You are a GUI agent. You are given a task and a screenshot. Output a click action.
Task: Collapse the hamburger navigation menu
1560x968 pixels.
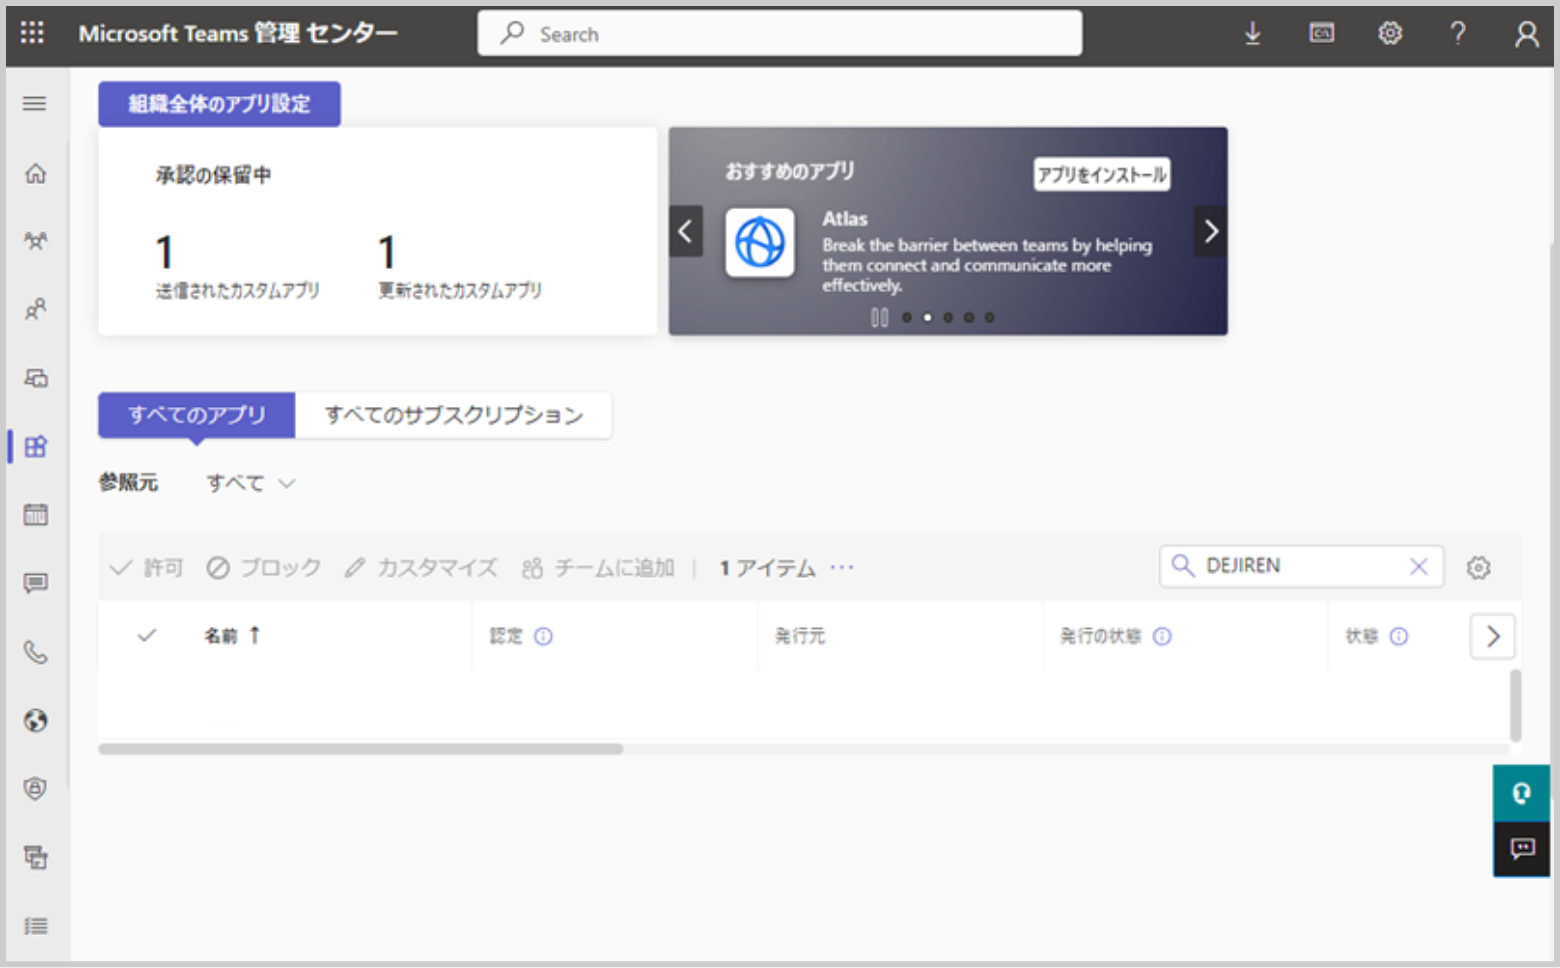[35, 104]
